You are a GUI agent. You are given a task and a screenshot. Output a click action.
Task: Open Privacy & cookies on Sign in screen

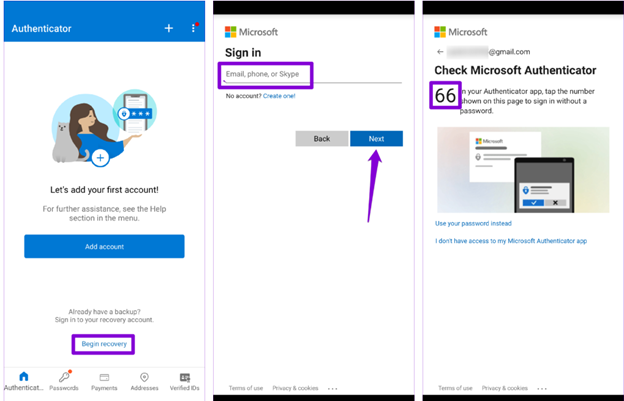point(295,388)
